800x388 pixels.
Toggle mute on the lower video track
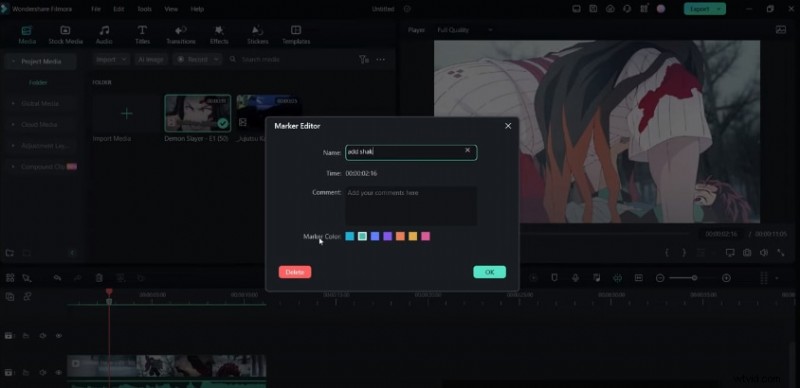pos(43,373)
